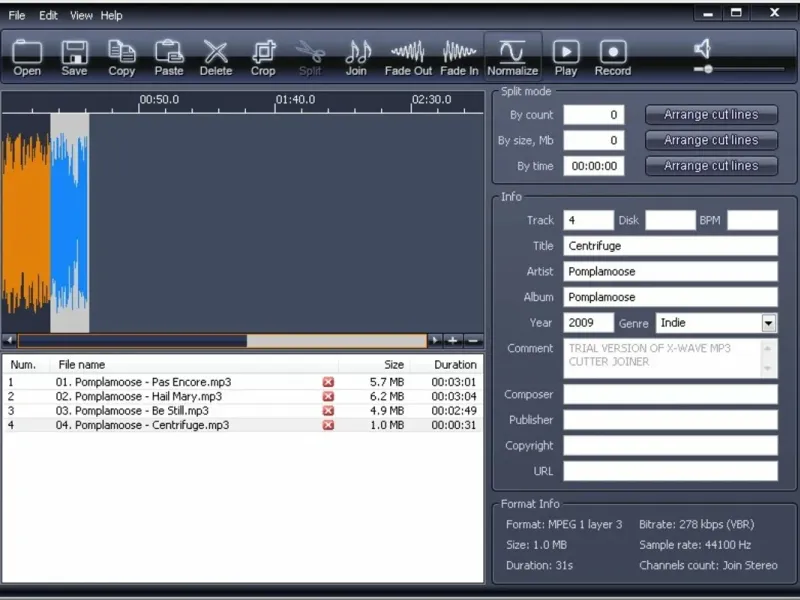Apply the Fade In effect

coord(459,58)
